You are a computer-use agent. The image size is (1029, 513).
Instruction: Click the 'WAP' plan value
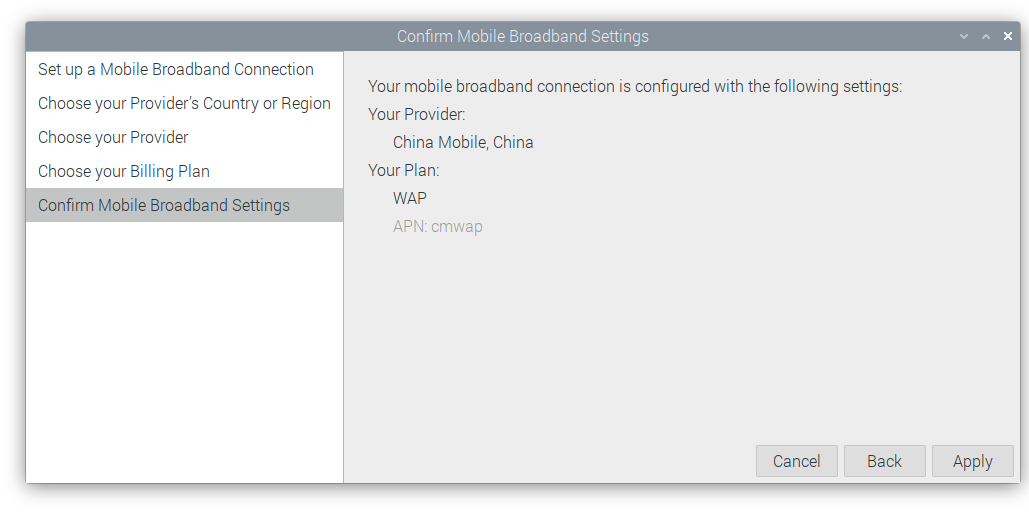click(410, 198)
